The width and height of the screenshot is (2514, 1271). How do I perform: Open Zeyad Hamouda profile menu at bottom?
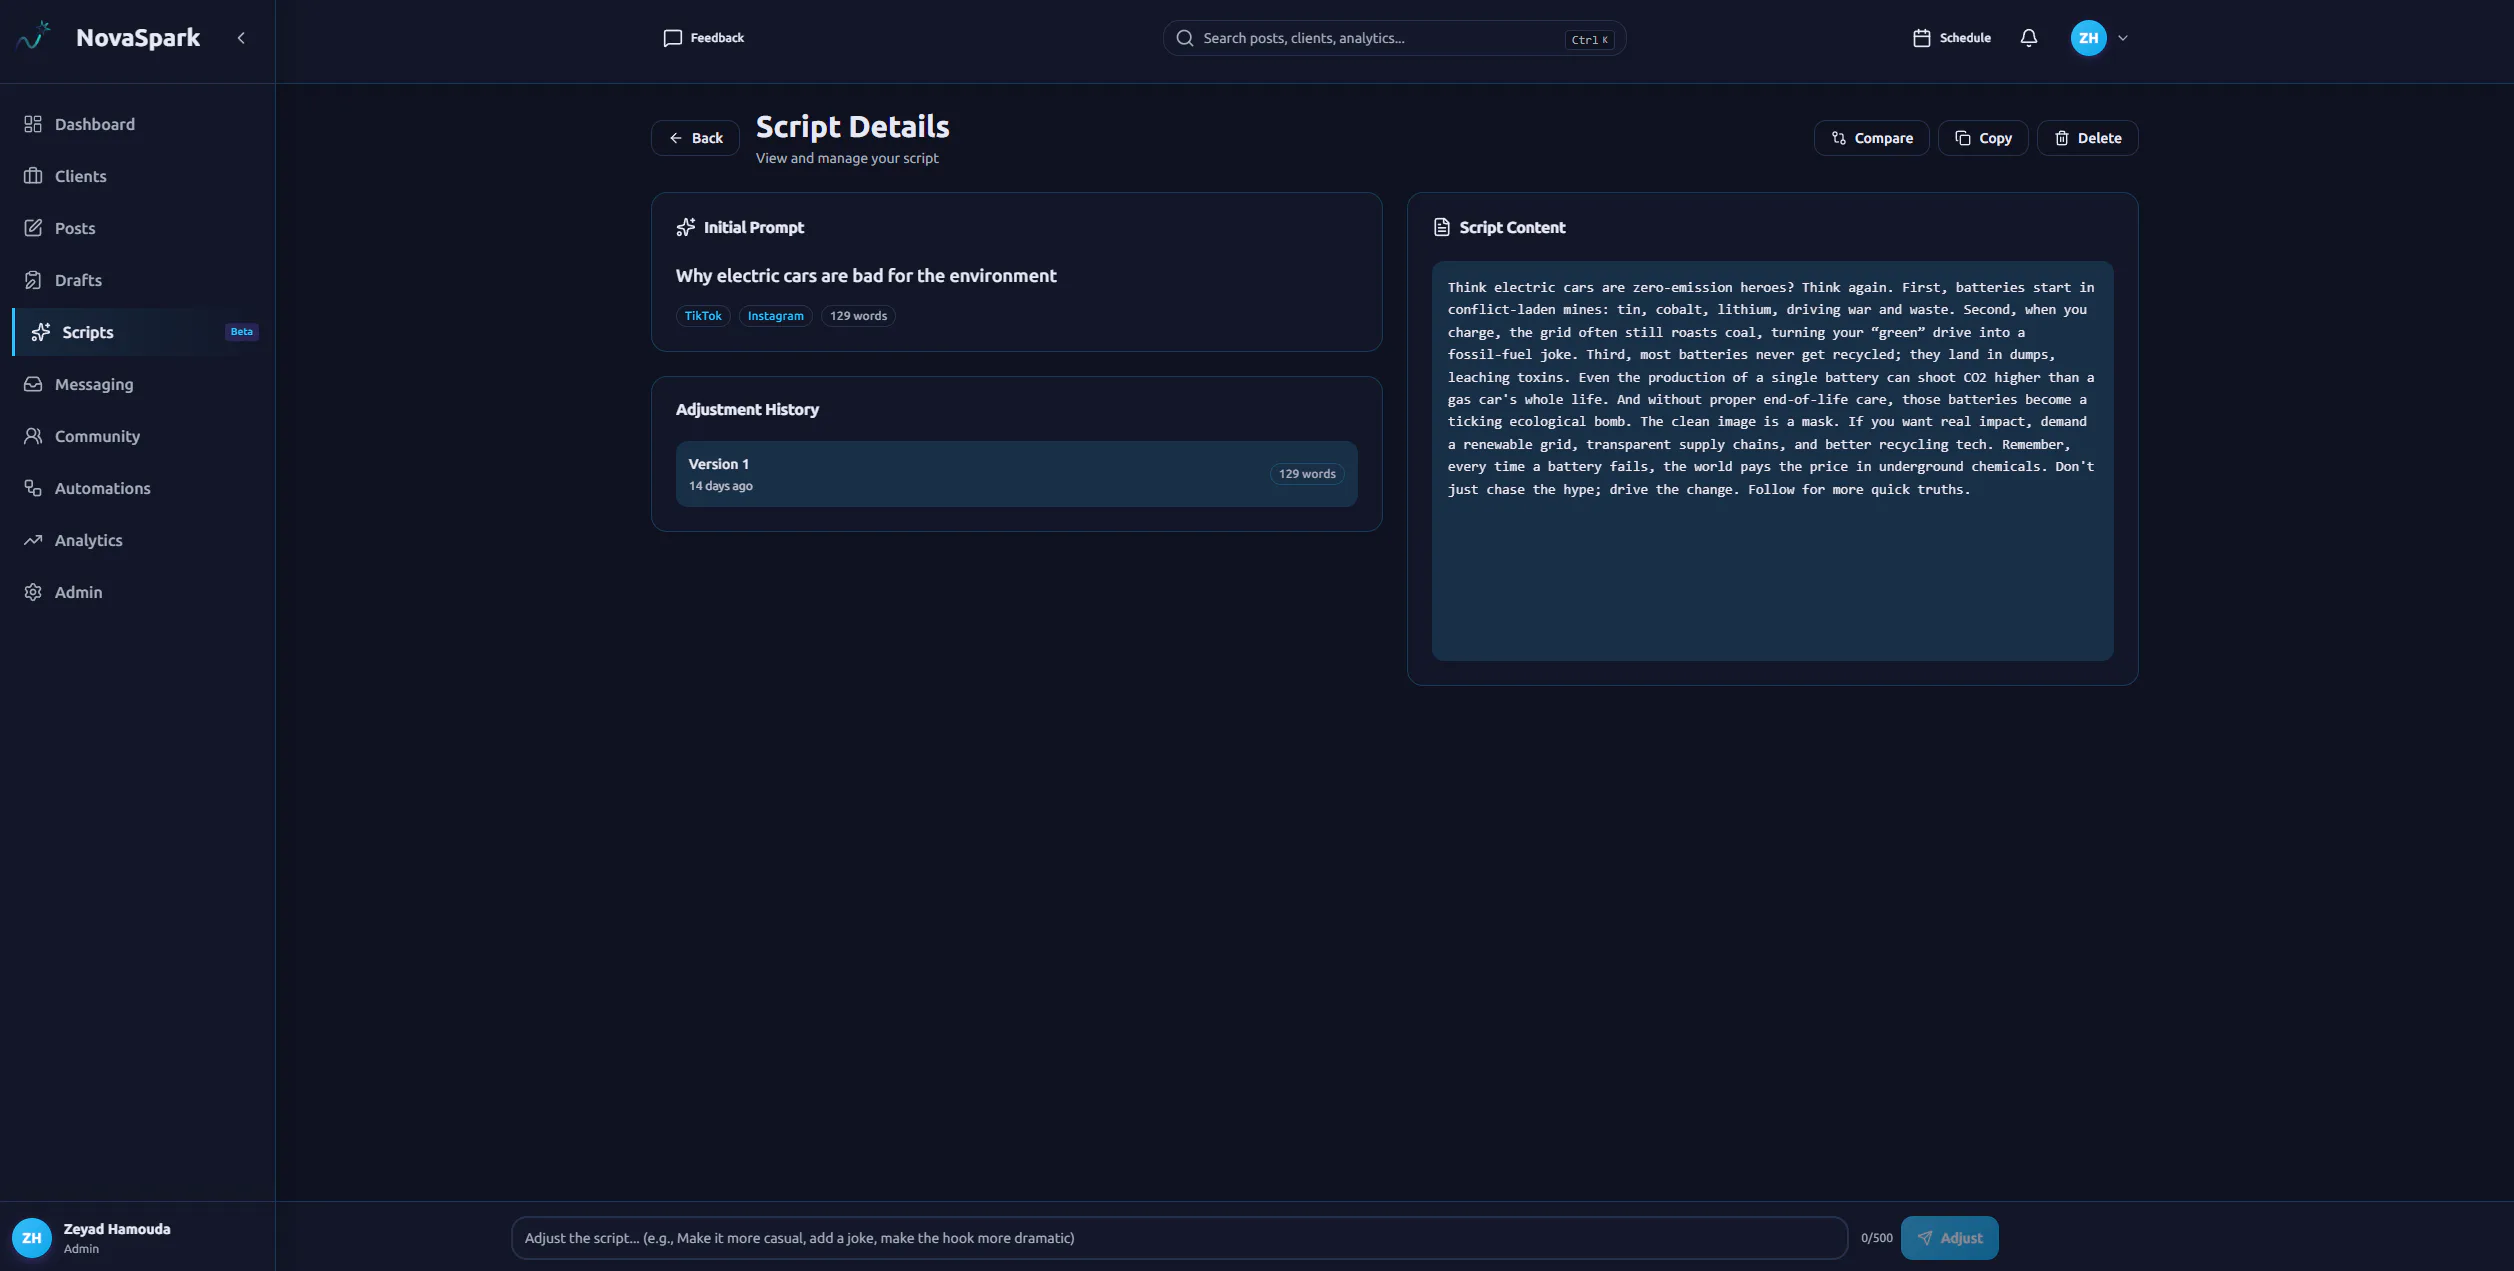(137, 1238)
